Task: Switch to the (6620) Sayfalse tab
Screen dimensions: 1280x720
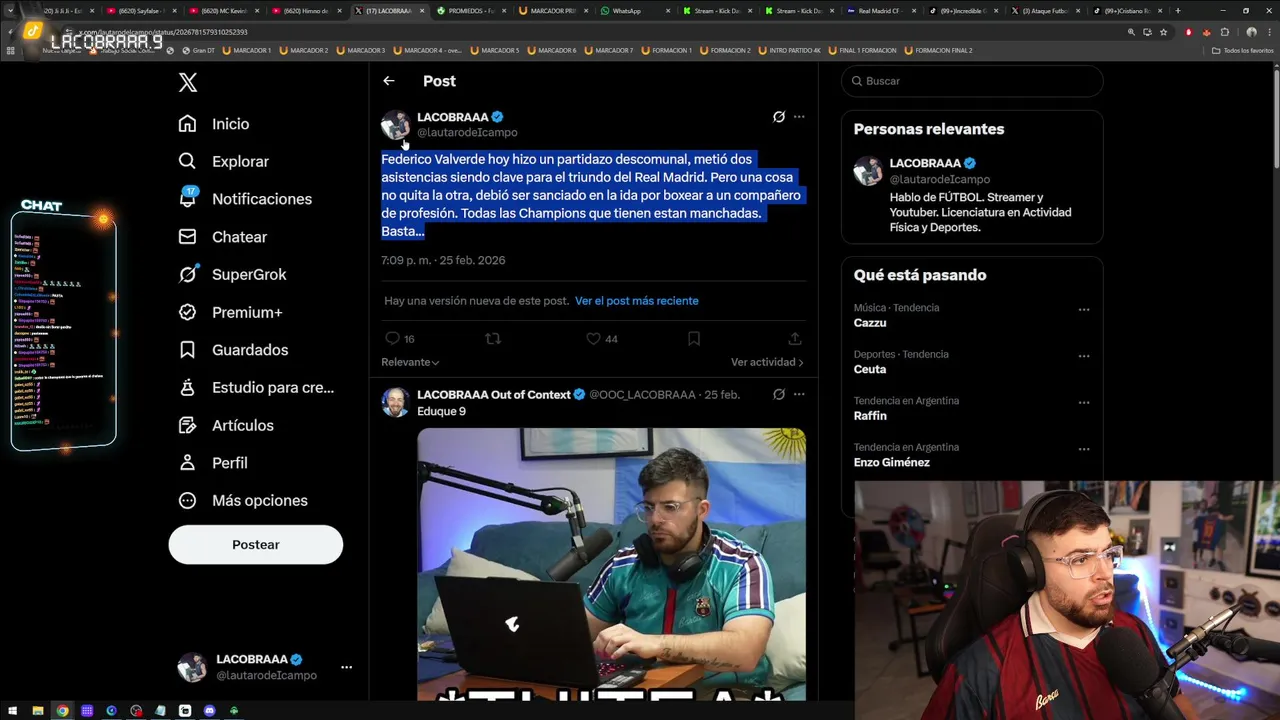Action: [141, 11]
